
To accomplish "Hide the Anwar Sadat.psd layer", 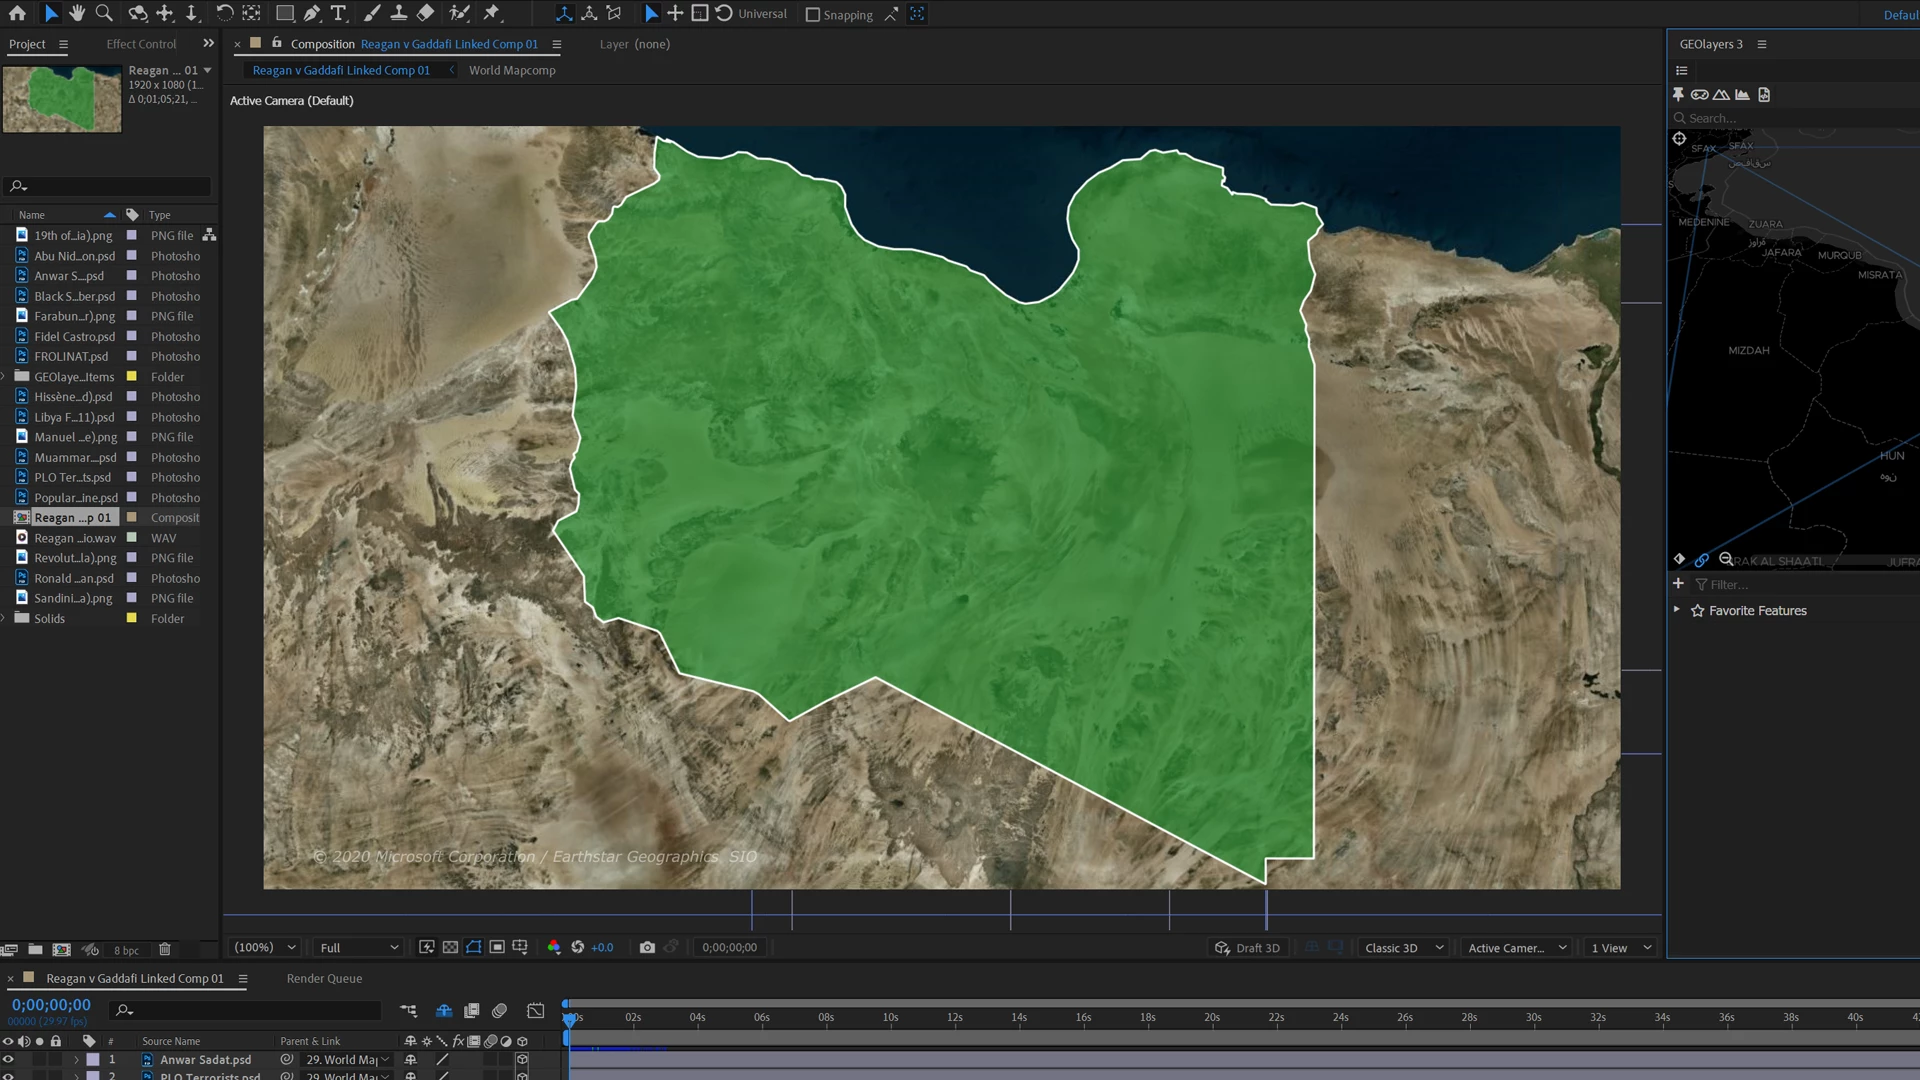I will click(8, 1059).
